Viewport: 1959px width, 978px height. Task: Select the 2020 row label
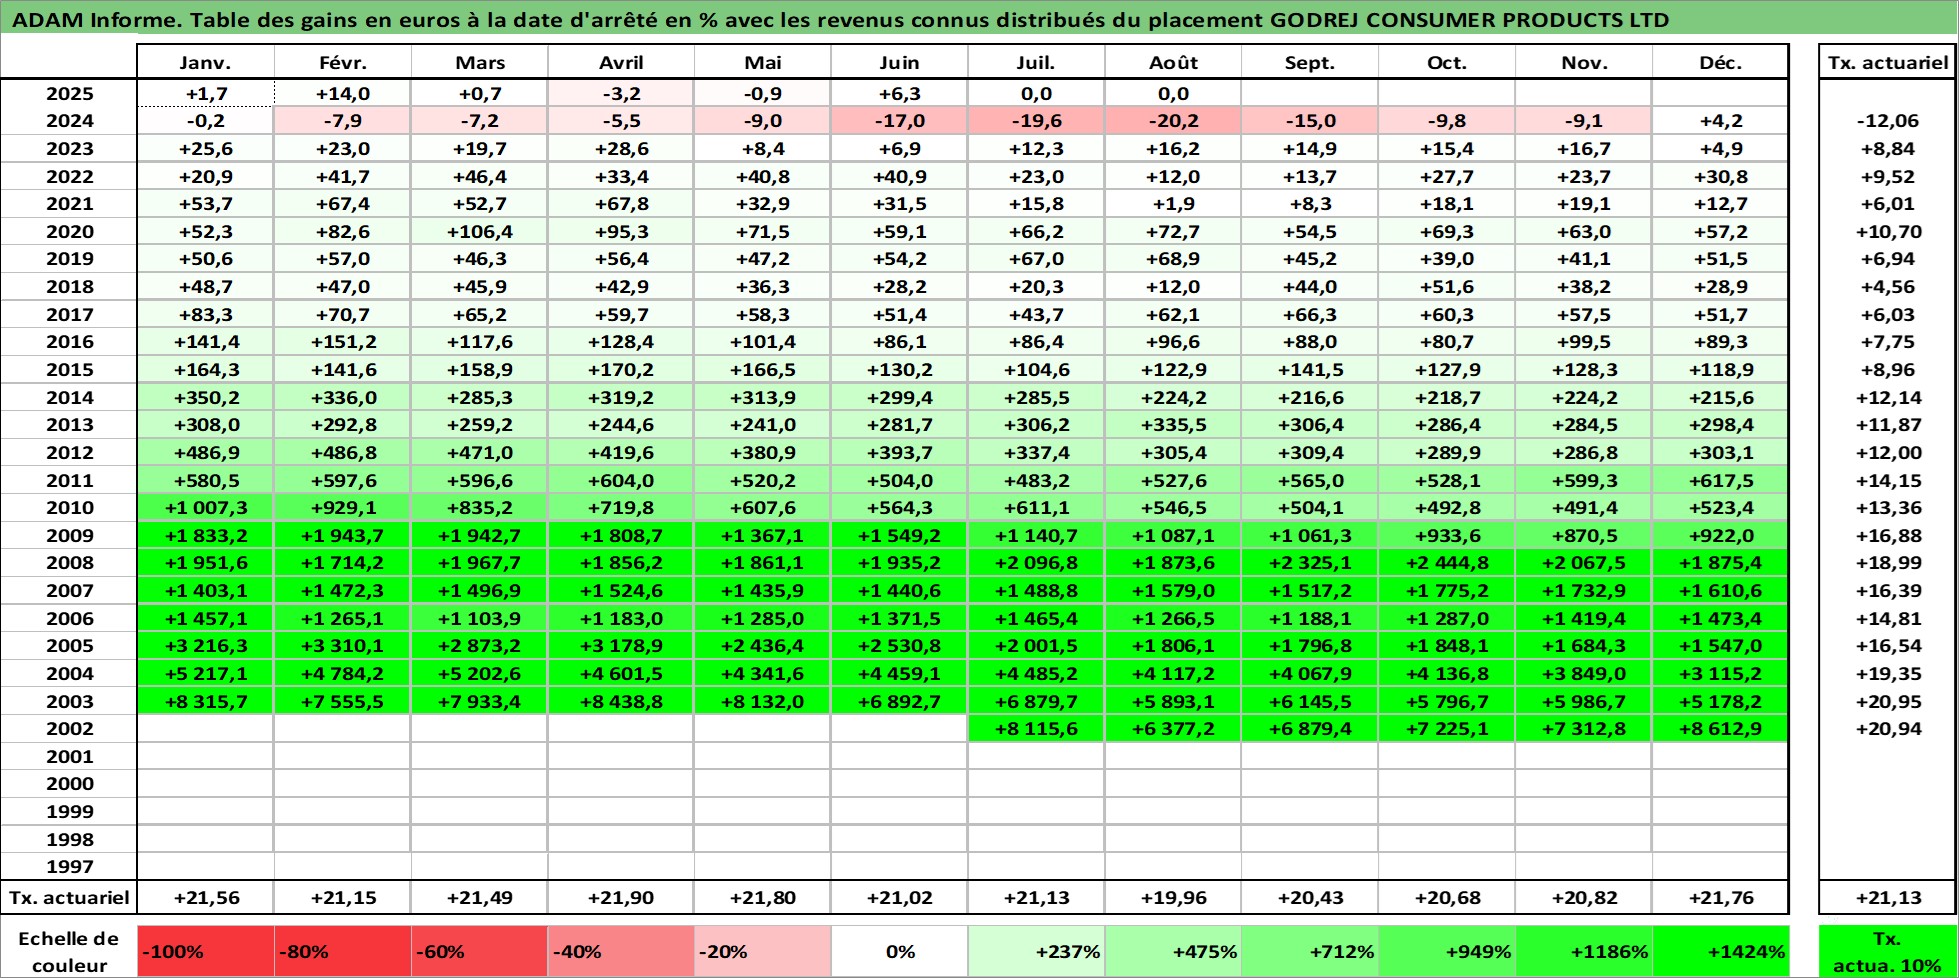[x=69, y=231]
